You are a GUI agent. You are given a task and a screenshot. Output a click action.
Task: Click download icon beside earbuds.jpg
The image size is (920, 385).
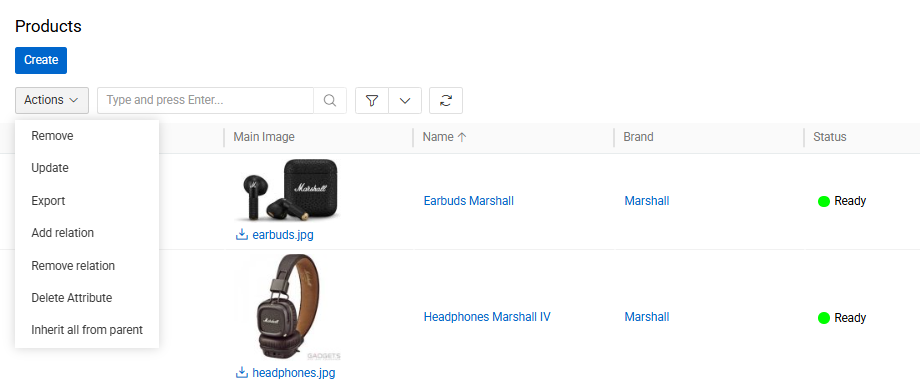(x=242, y=235)
